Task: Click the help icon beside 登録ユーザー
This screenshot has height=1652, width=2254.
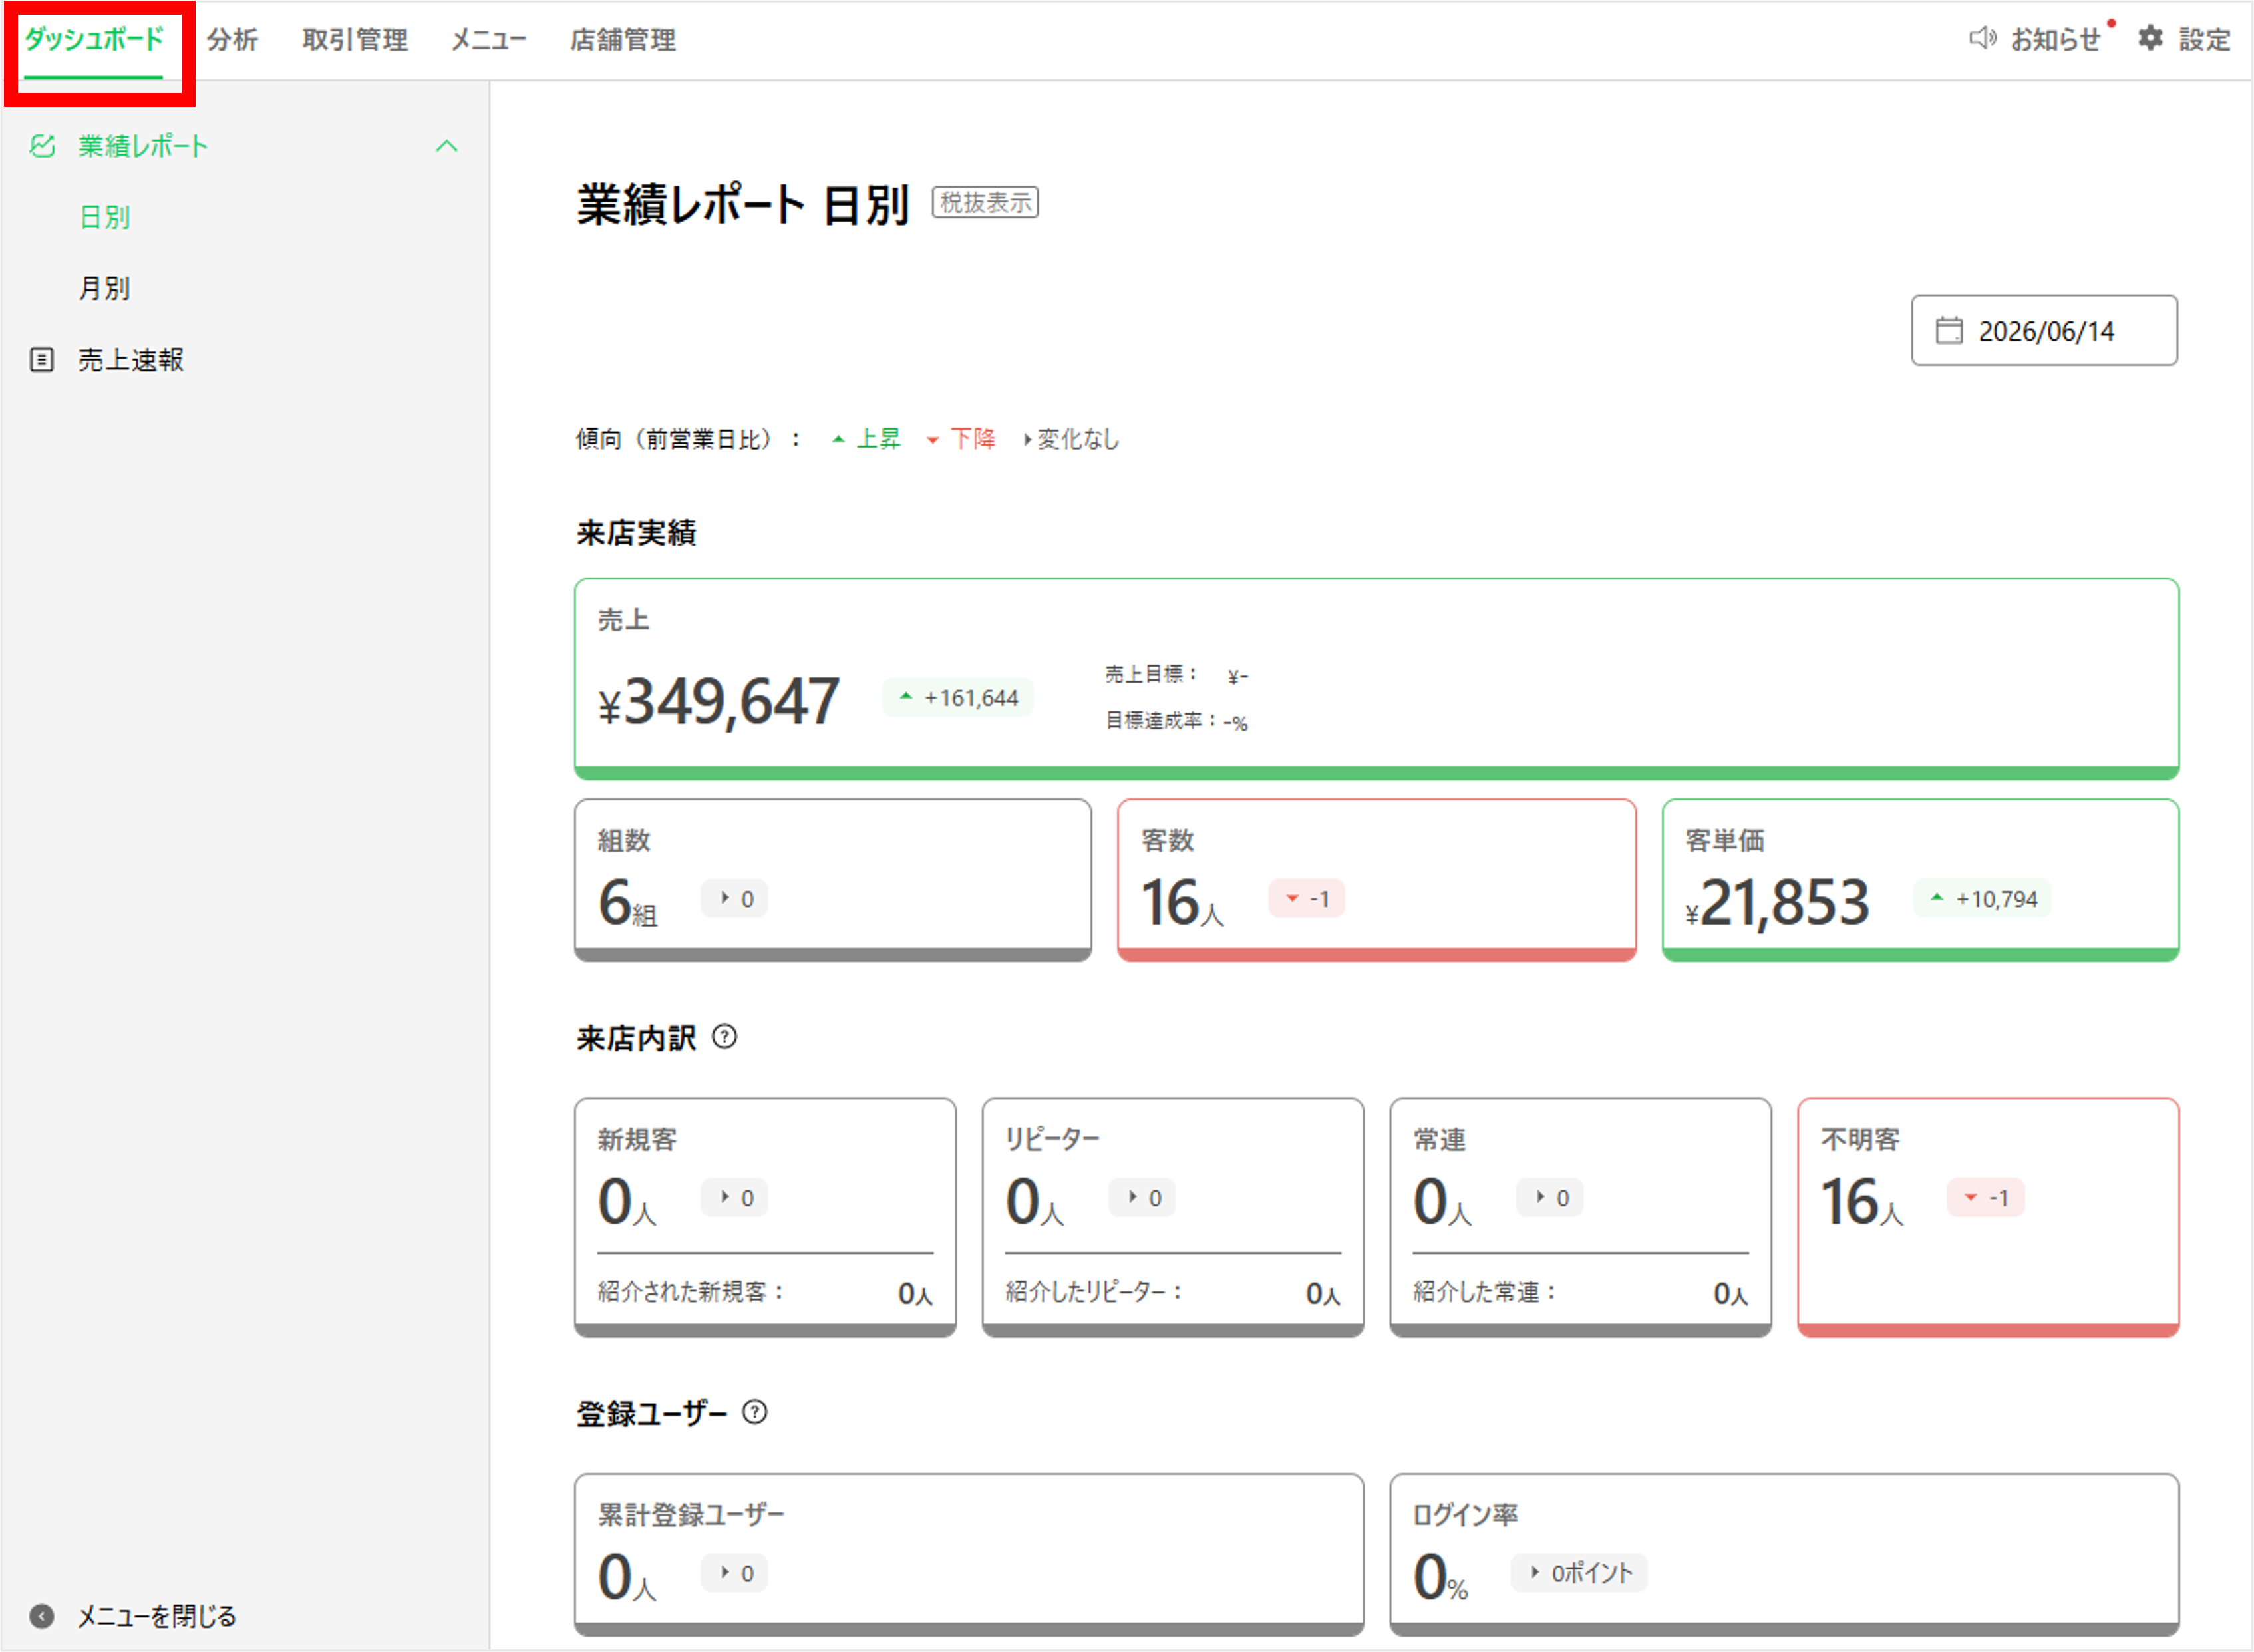Action: 755,1412
